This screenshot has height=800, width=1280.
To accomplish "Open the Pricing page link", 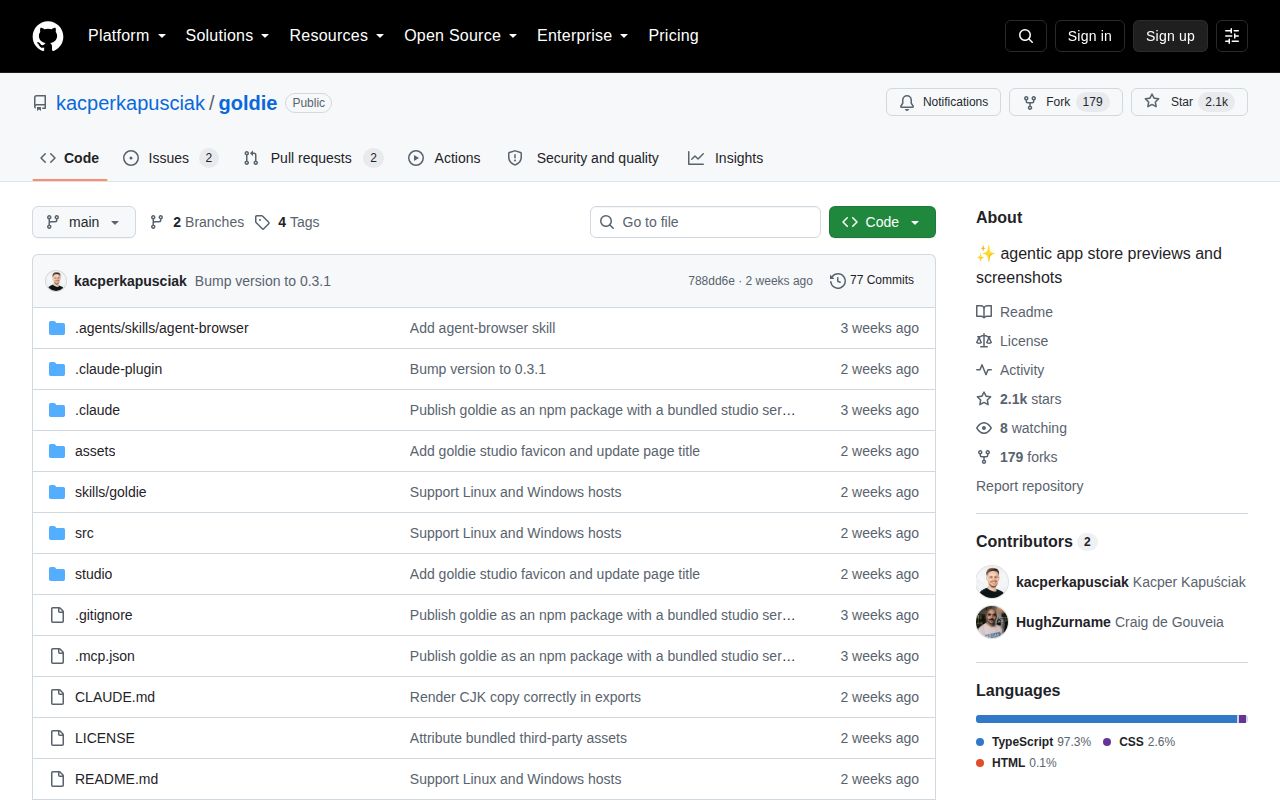I will [x=673, y=36].
